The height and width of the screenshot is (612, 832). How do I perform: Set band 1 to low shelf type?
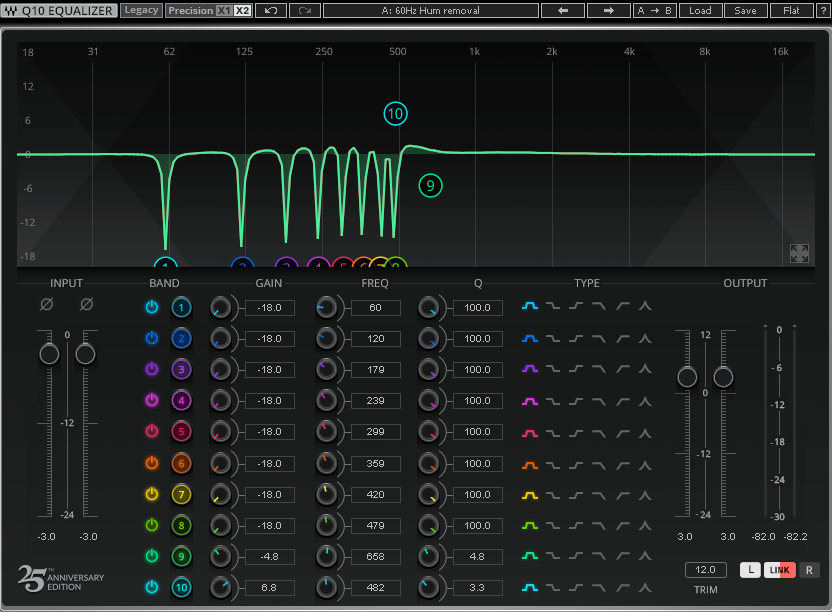(x=553, y=306)
